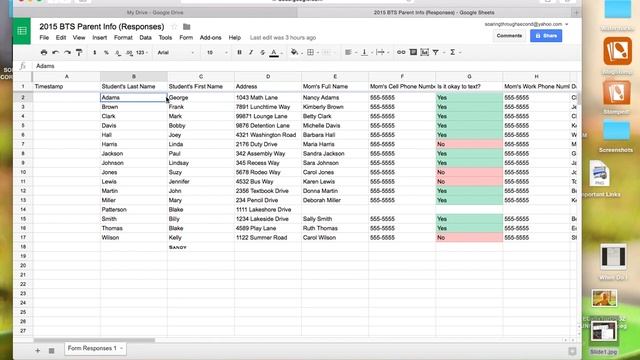
Task: Open the Add-ons menu
Action: 211,38
